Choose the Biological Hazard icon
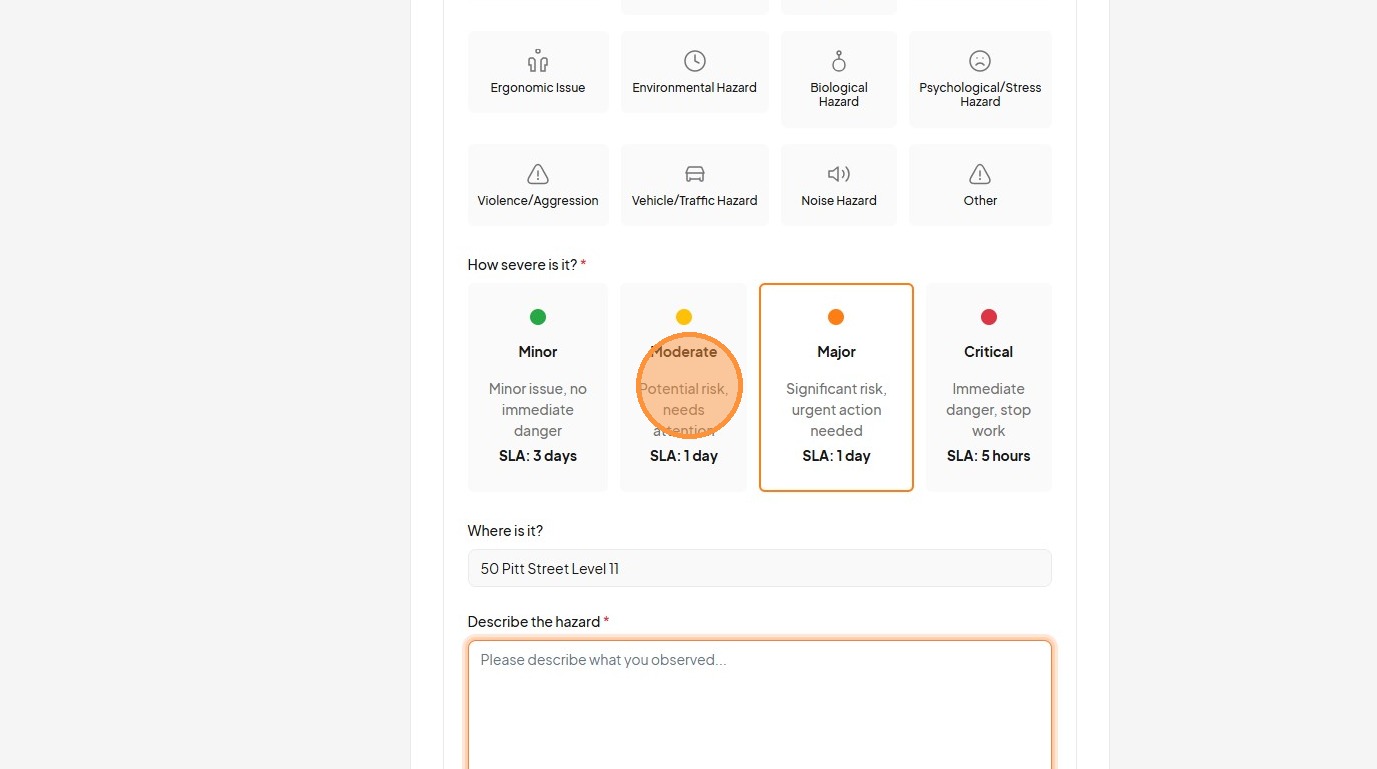The width and height of the screenshot is (1377, 769). click(x=839, y=61)
